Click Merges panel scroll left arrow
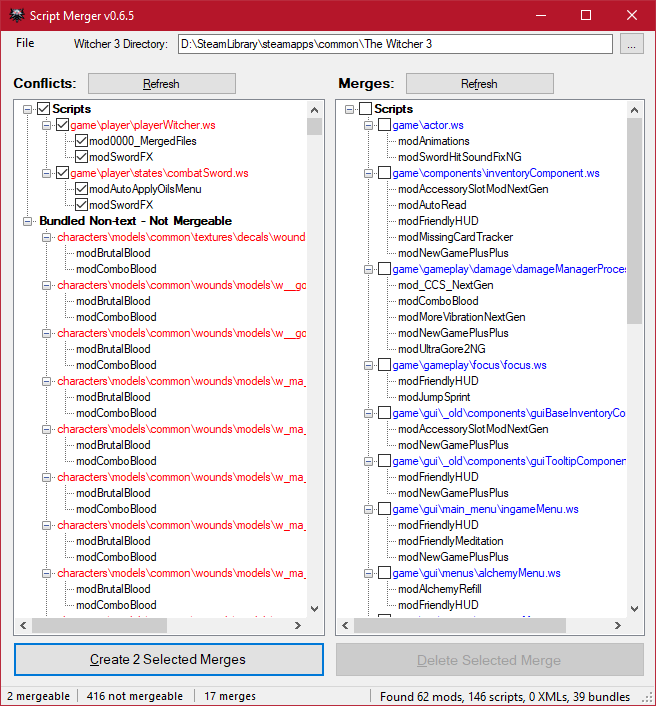This screenshot has height=706, width=656. (345, 625)
